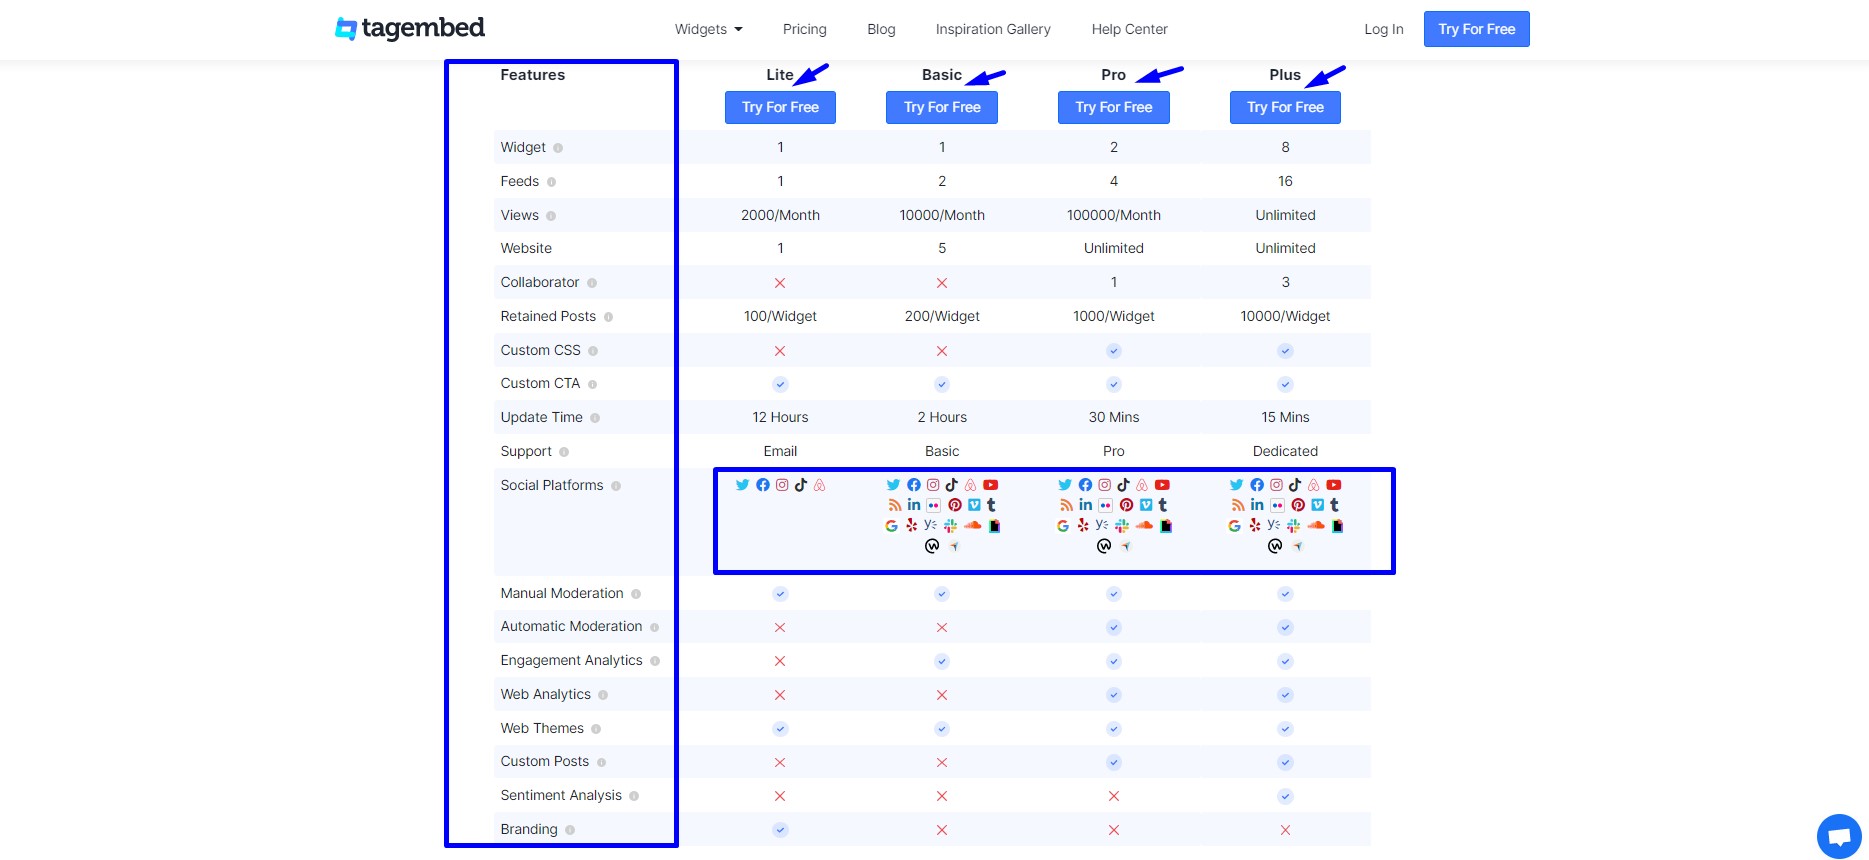Click Try For Free under Plus

pyautogui.click(x=1285, y=107)
